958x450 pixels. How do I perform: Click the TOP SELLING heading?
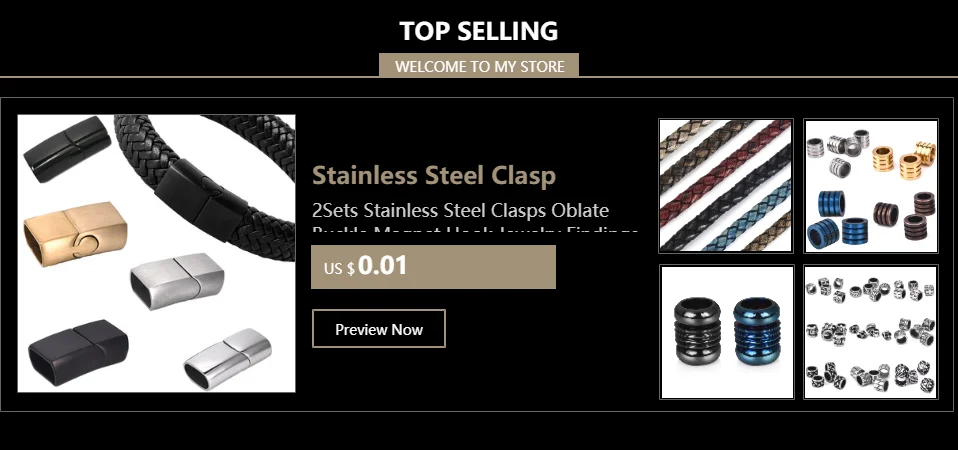(x=479, y=31)
